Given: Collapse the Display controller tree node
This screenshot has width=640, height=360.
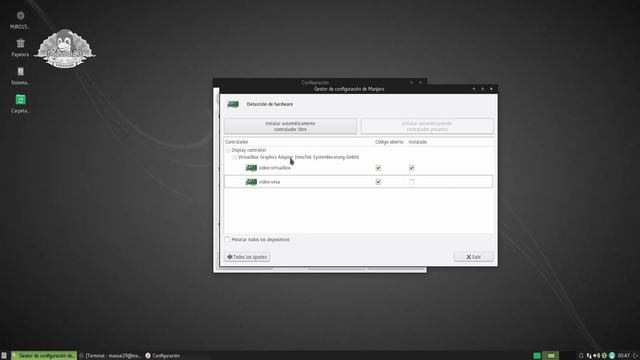Looking at the screenshot, I should click(228, 150).
